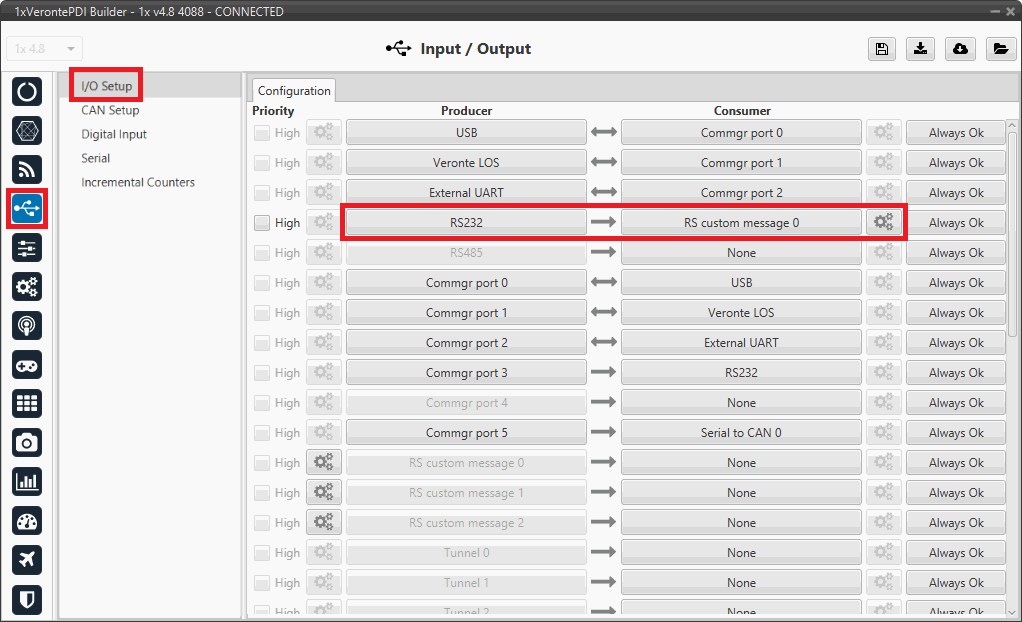Open Serial to CAN 0 consumer selector
The height and width of the screenshot is (622, 1022).
coord(741,433)
